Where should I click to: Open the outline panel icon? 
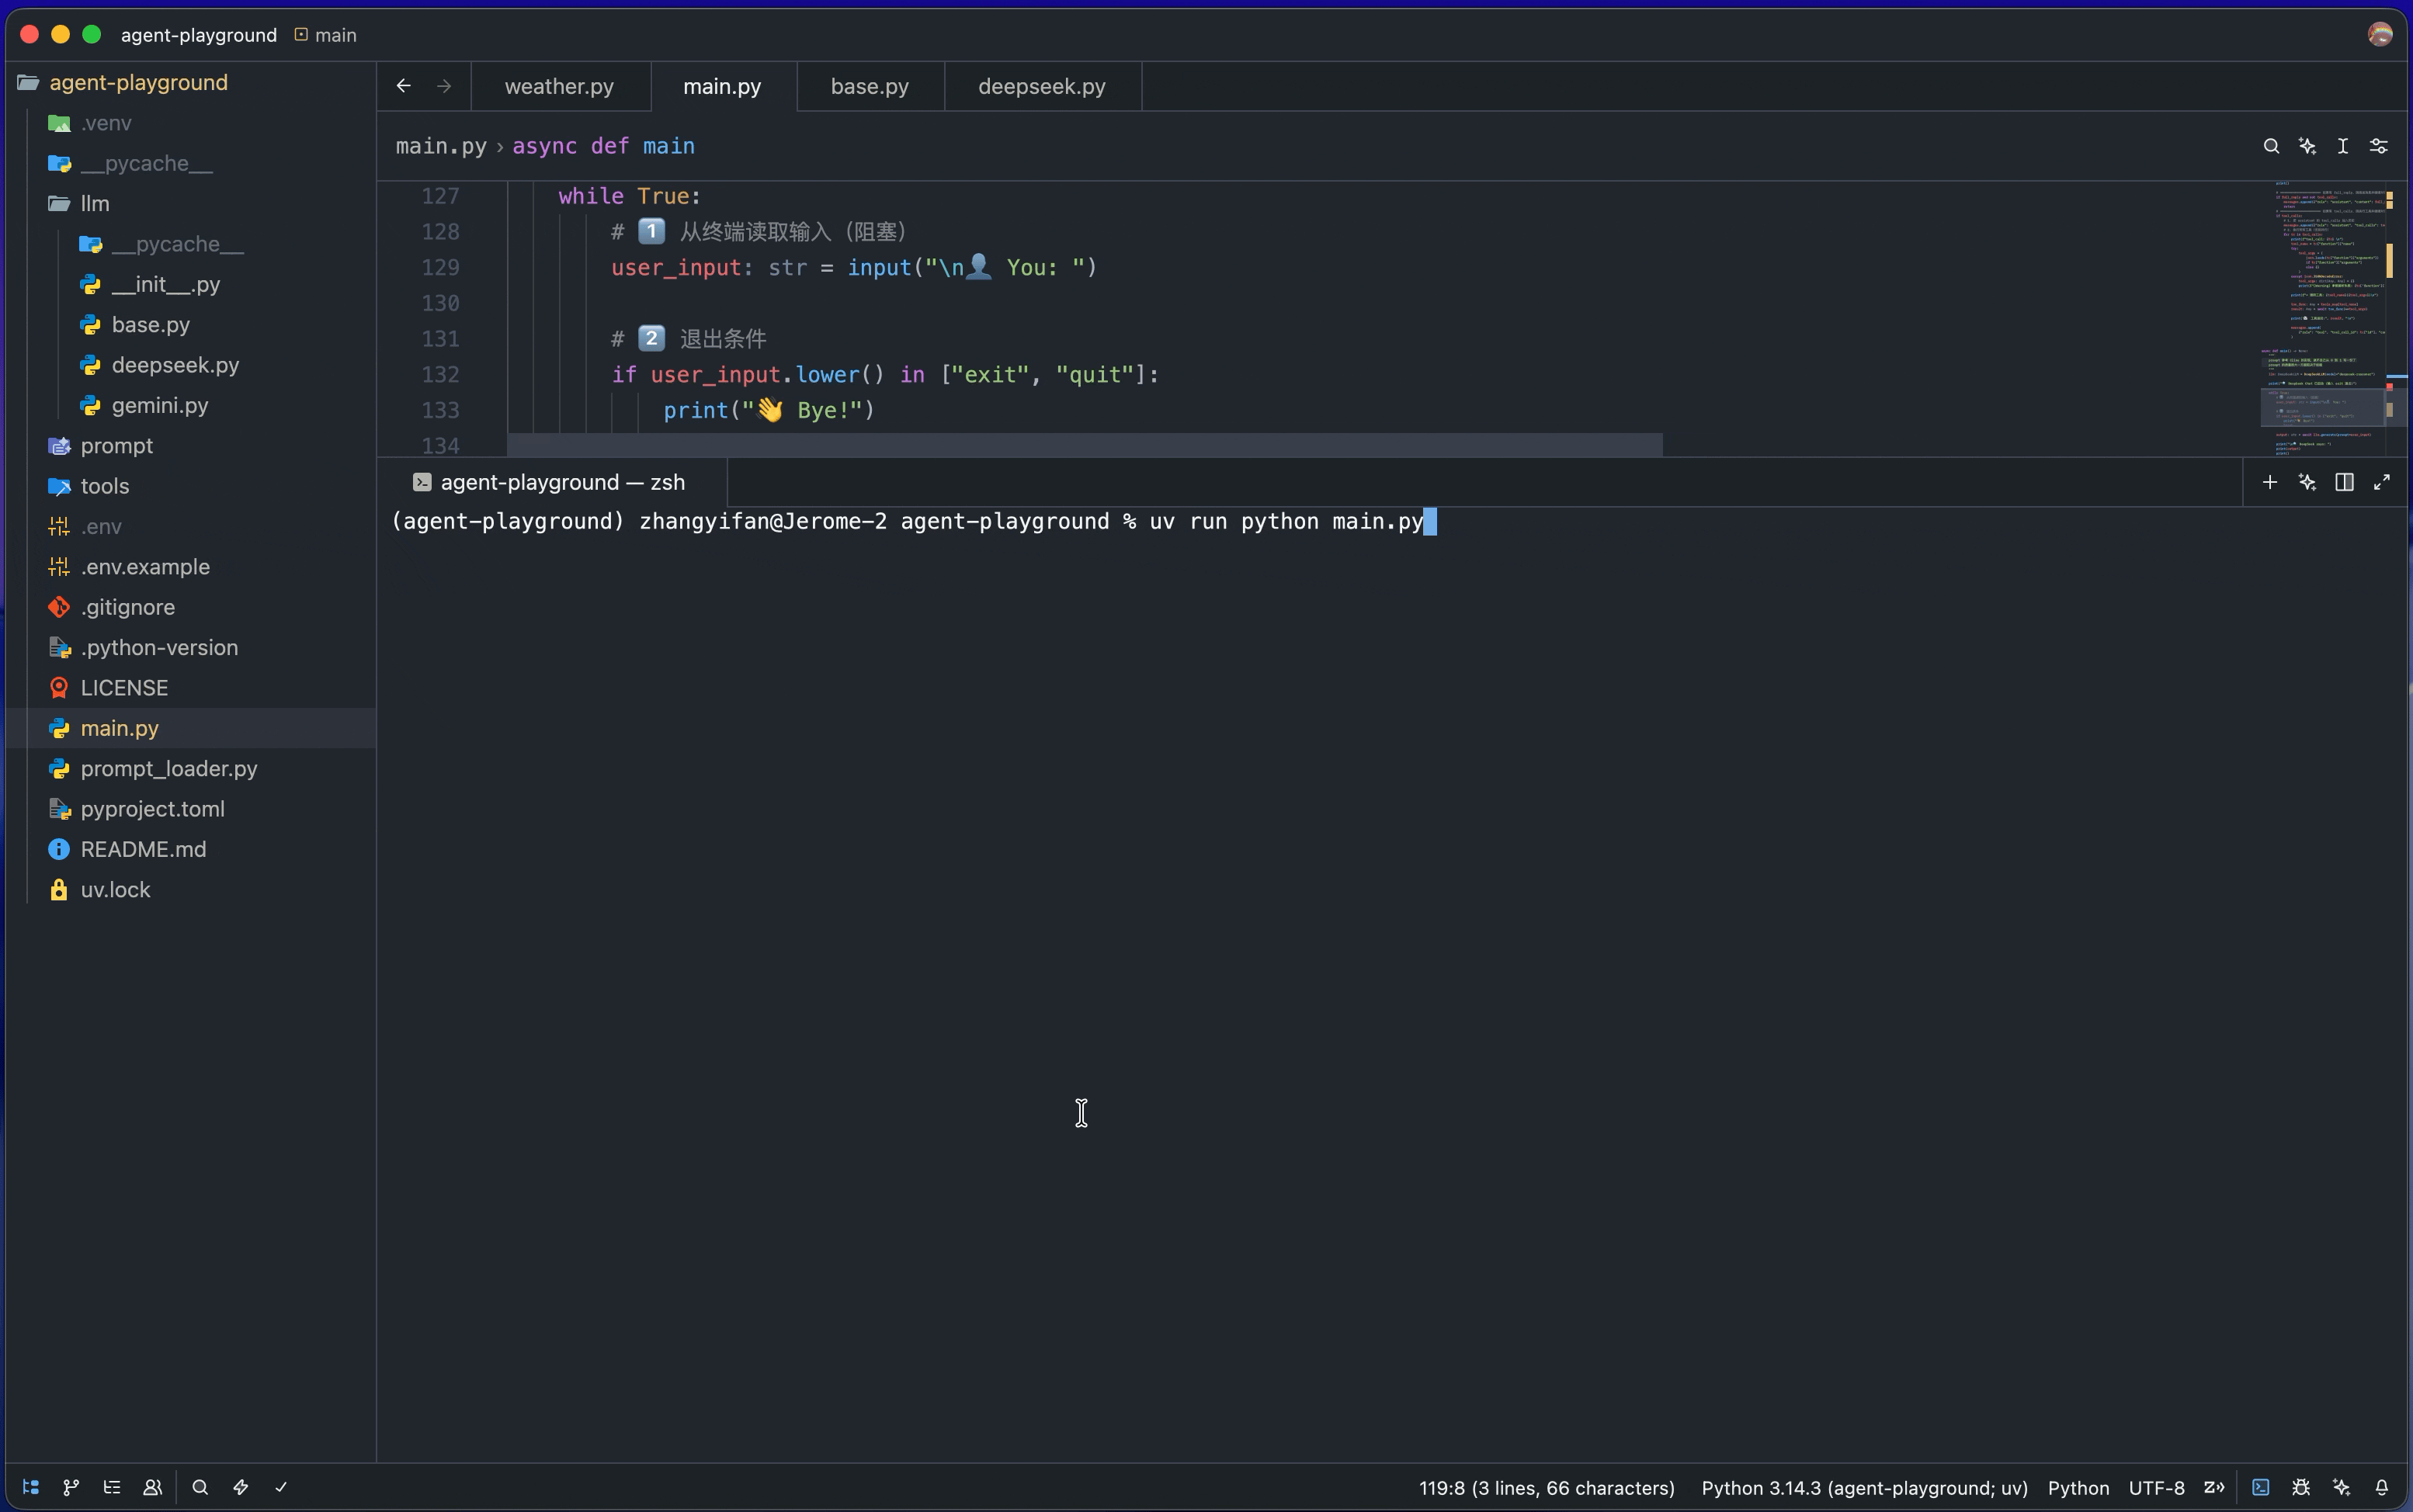(x=112, y=1487)
